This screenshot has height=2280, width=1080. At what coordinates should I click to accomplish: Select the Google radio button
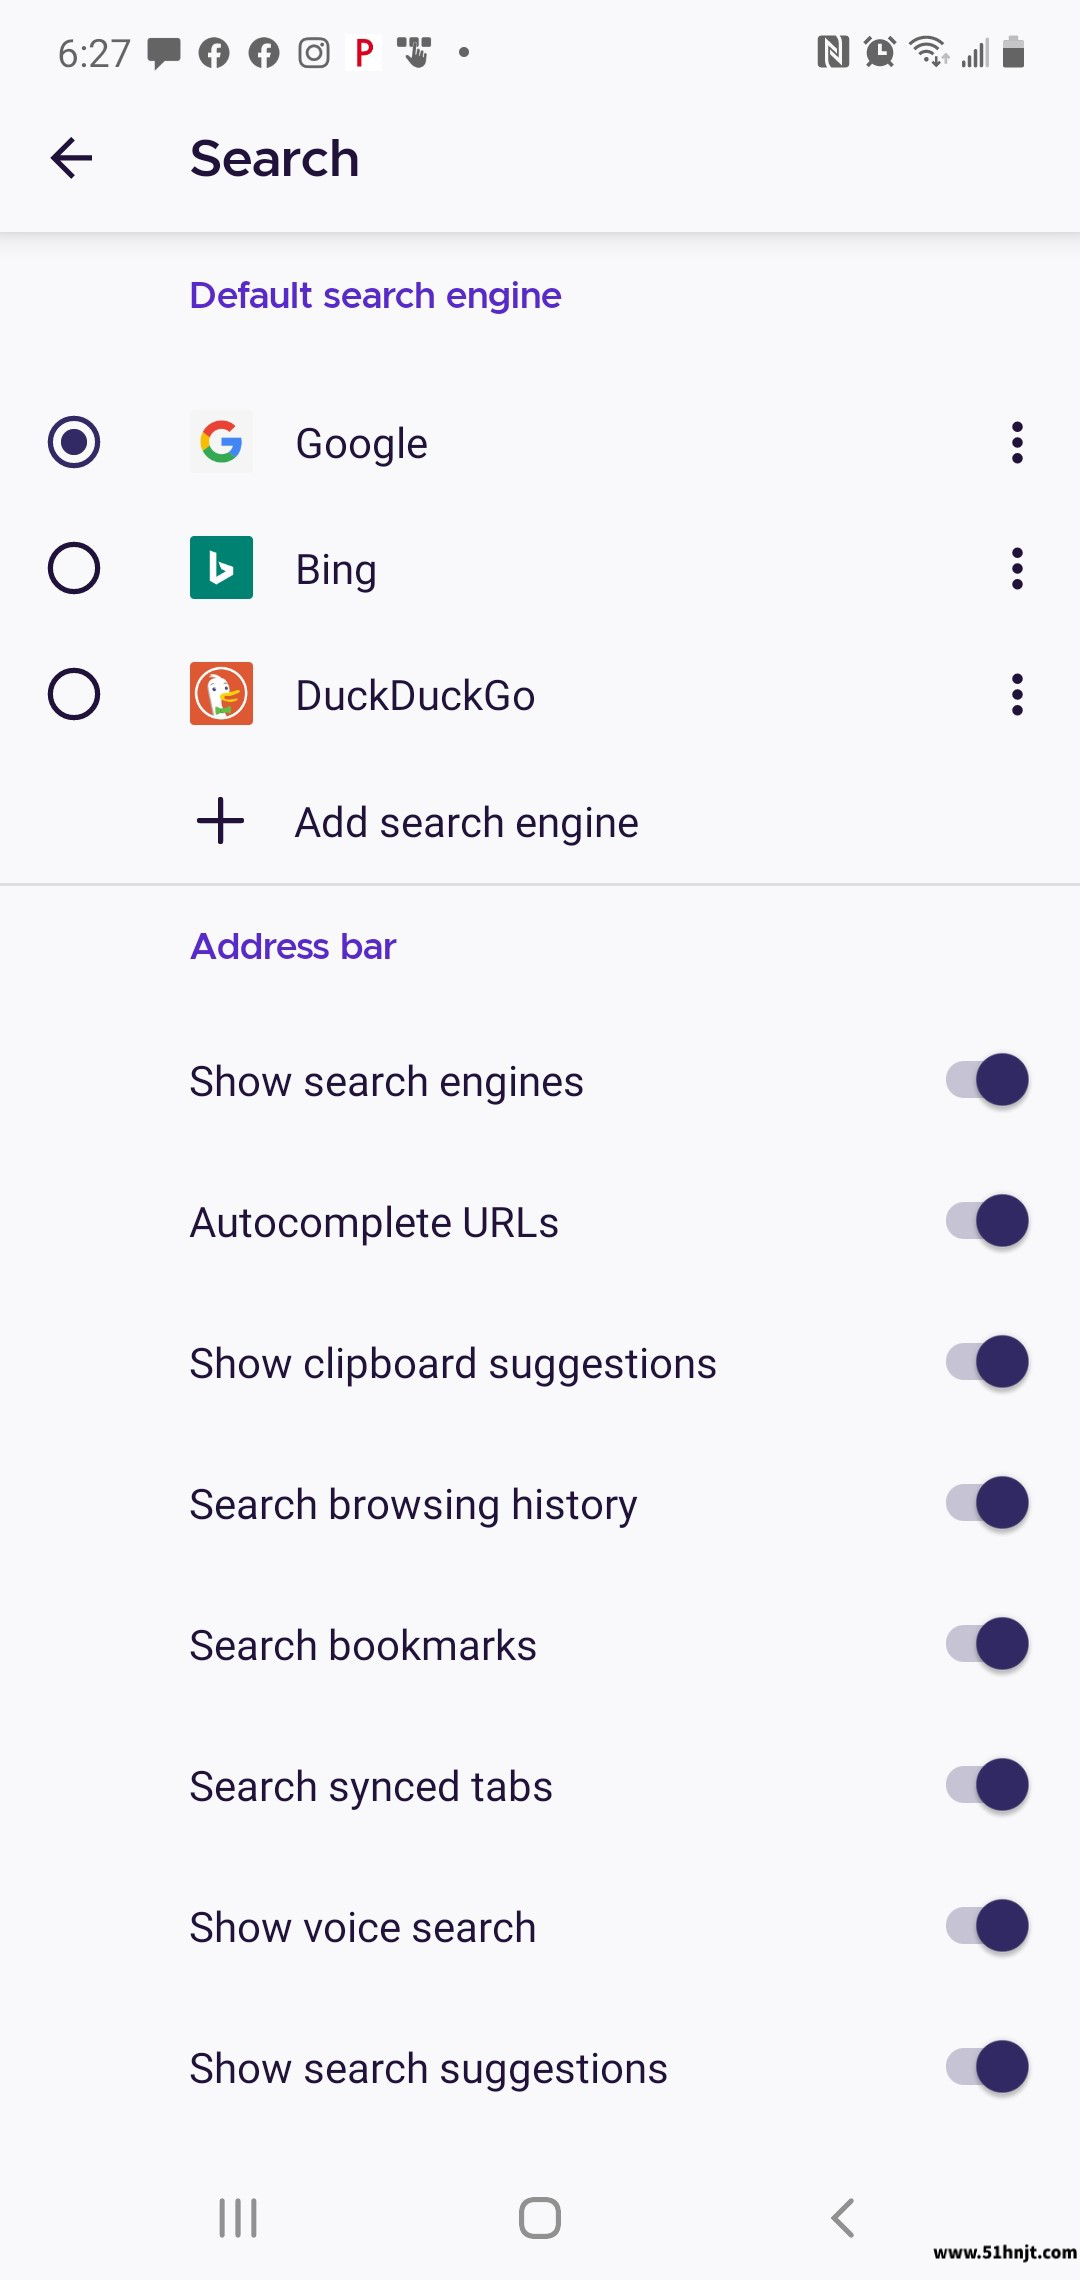tap(74, 442)
